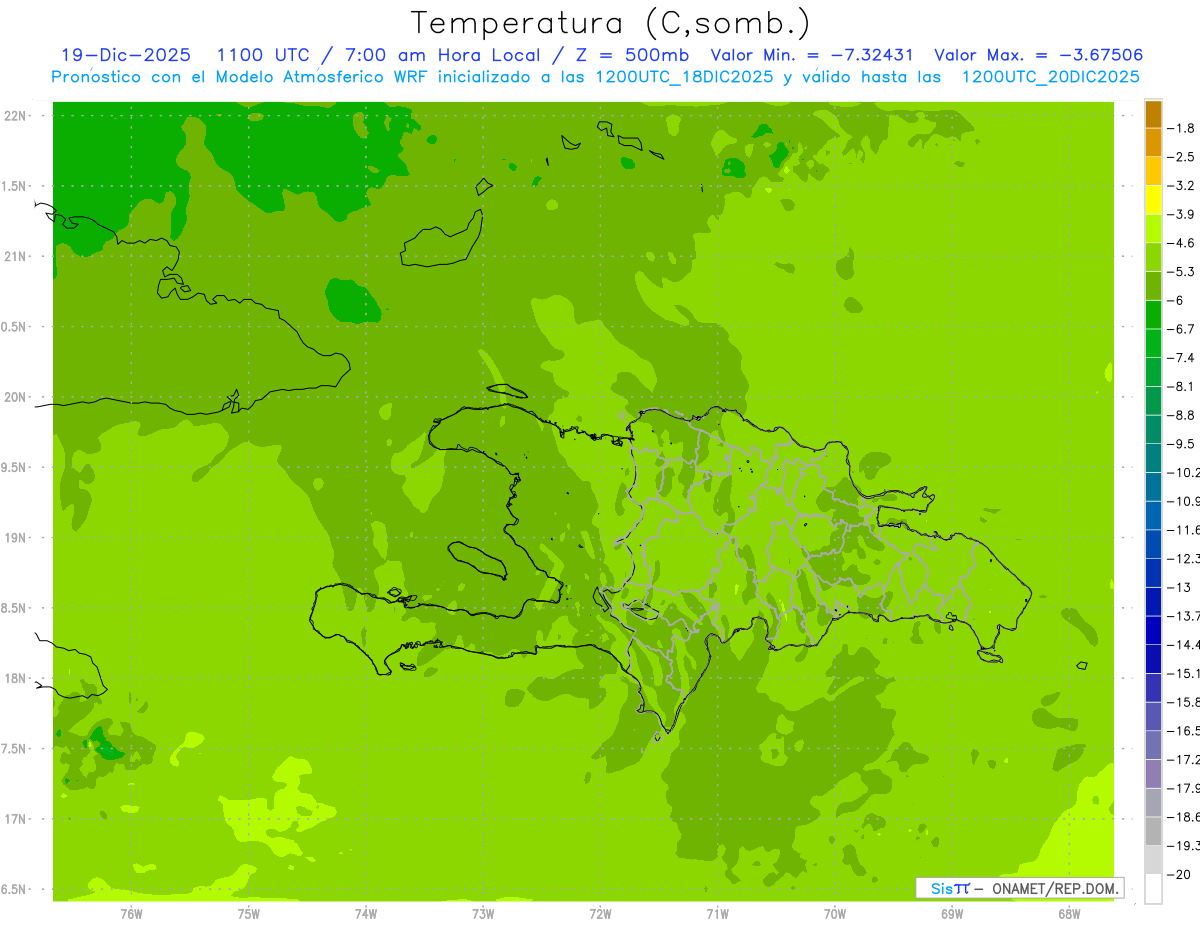This screenshot has width=1200, height=927.
Task: Click the '1100 UTC / 7:00 am Hora Local' text
Action: tap(378, 55)
